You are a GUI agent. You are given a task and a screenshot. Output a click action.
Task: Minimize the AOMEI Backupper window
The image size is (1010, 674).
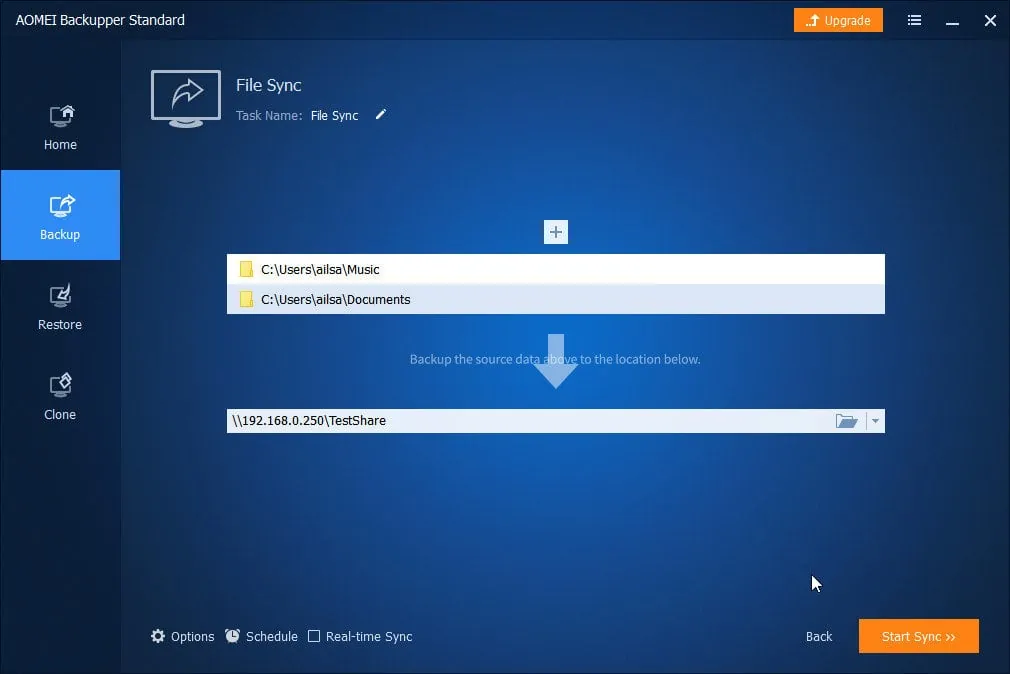952,21
